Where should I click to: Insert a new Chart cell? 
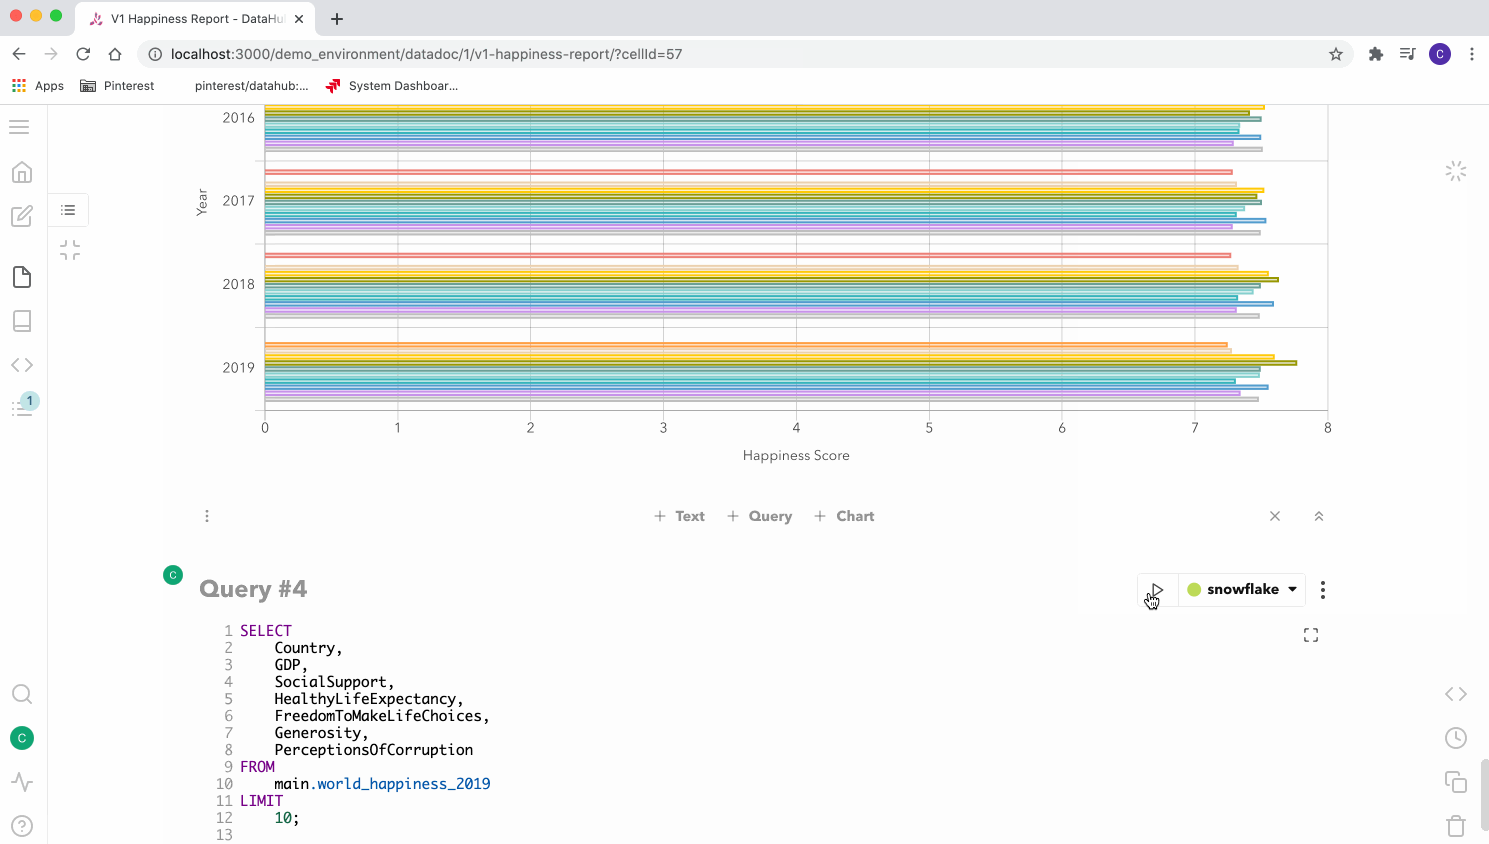845,516
